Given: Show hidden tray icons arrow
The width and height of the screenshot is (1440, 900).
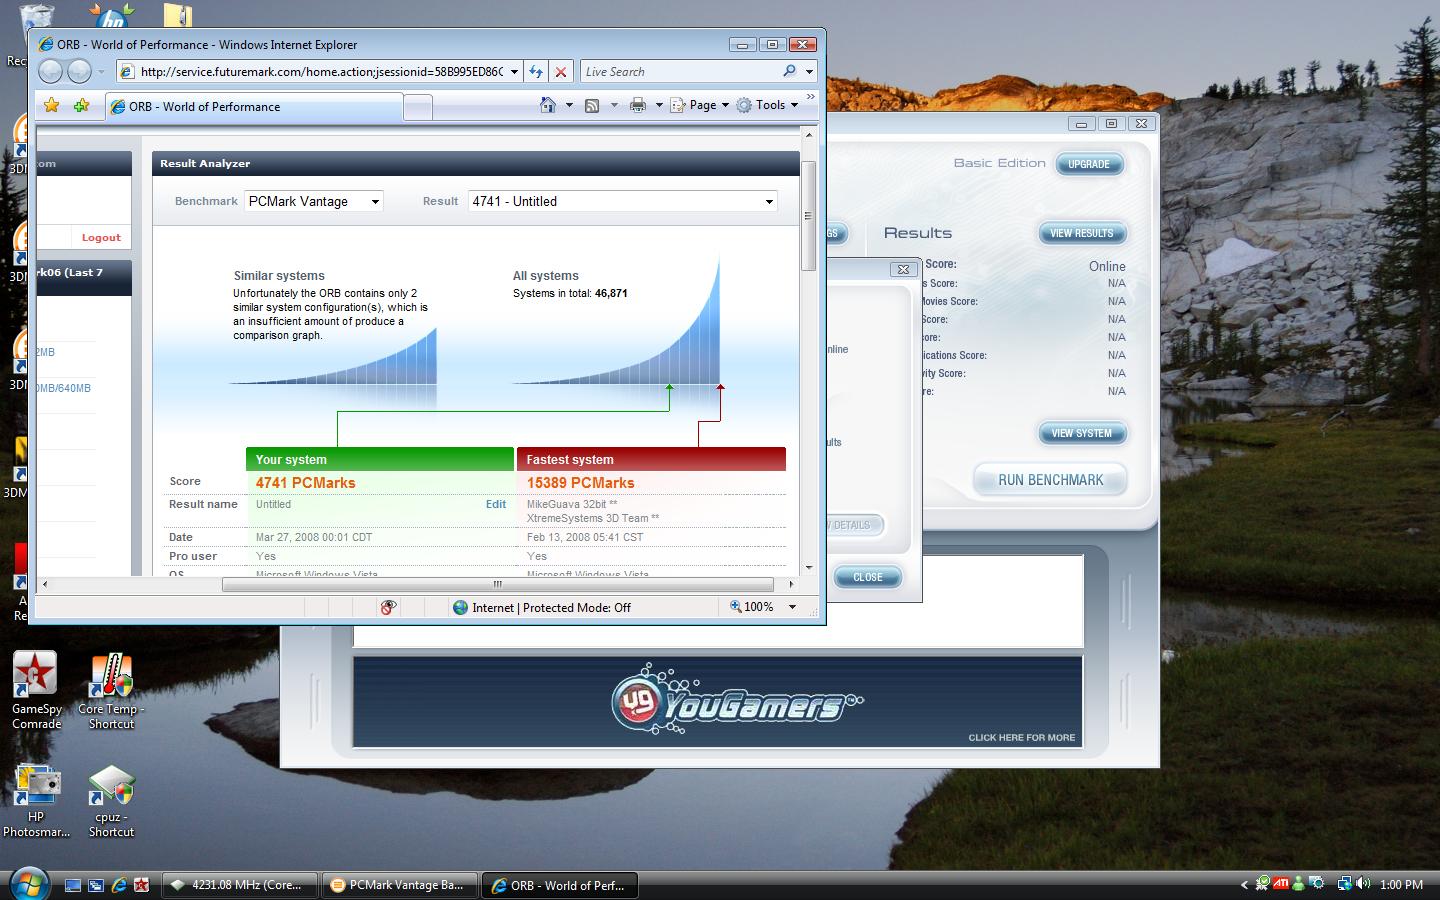Looking at the screenshot, I should [1245, 884].
